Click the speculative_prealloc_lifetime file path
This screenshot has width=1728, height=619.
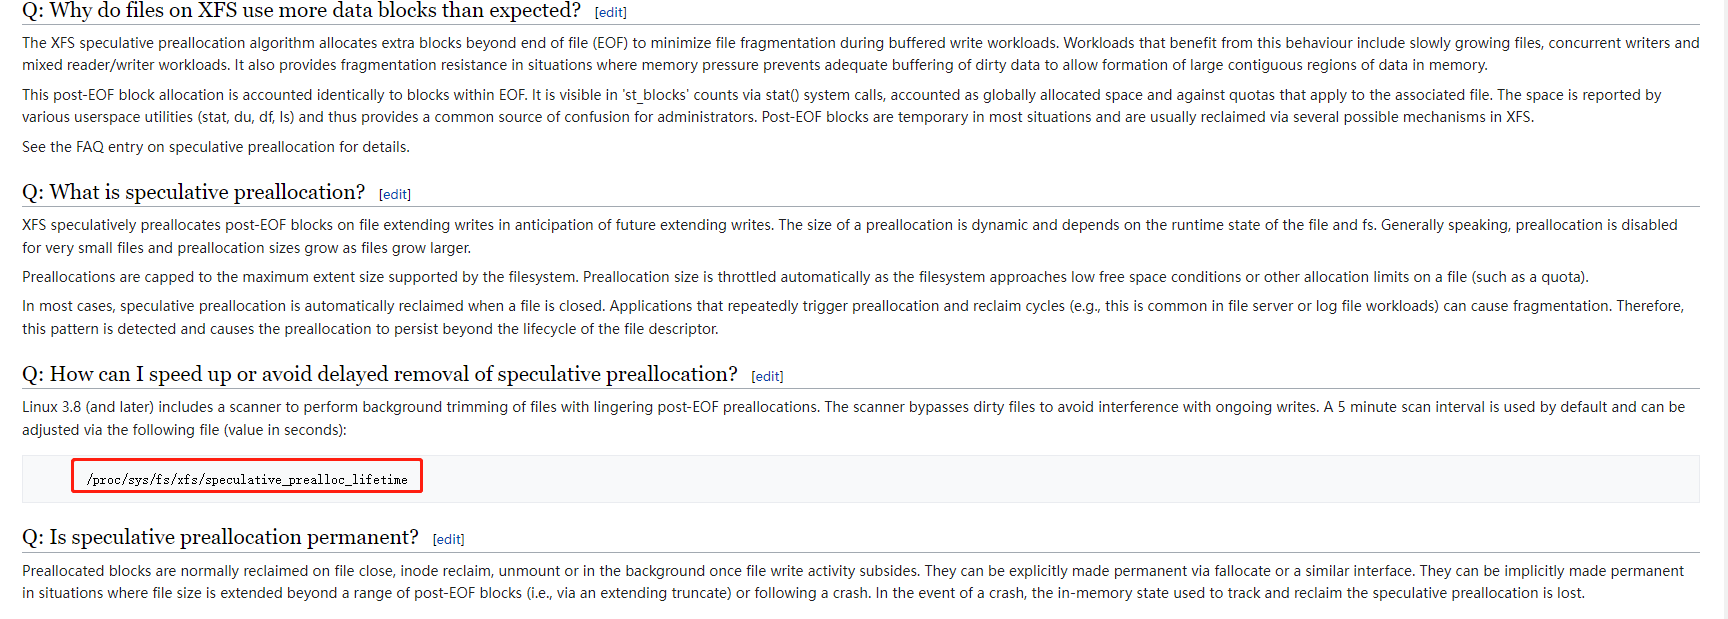click(247, 480)
